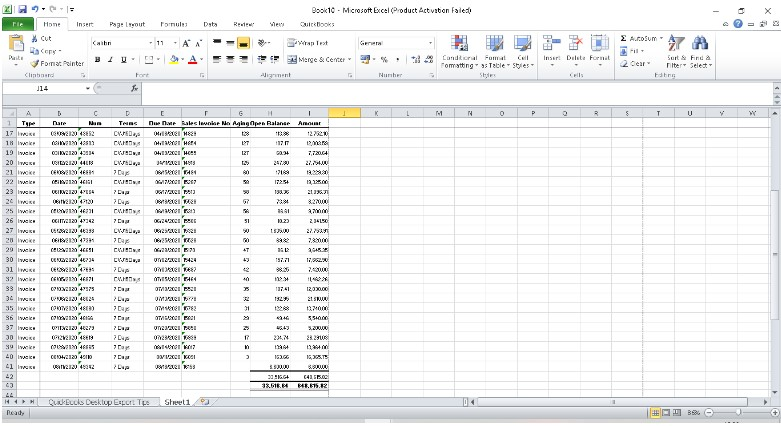The width and height of the screenshot is (781, 426).
Task: Expand Merge & Center dropdown arrow
Action: [350, 59]
